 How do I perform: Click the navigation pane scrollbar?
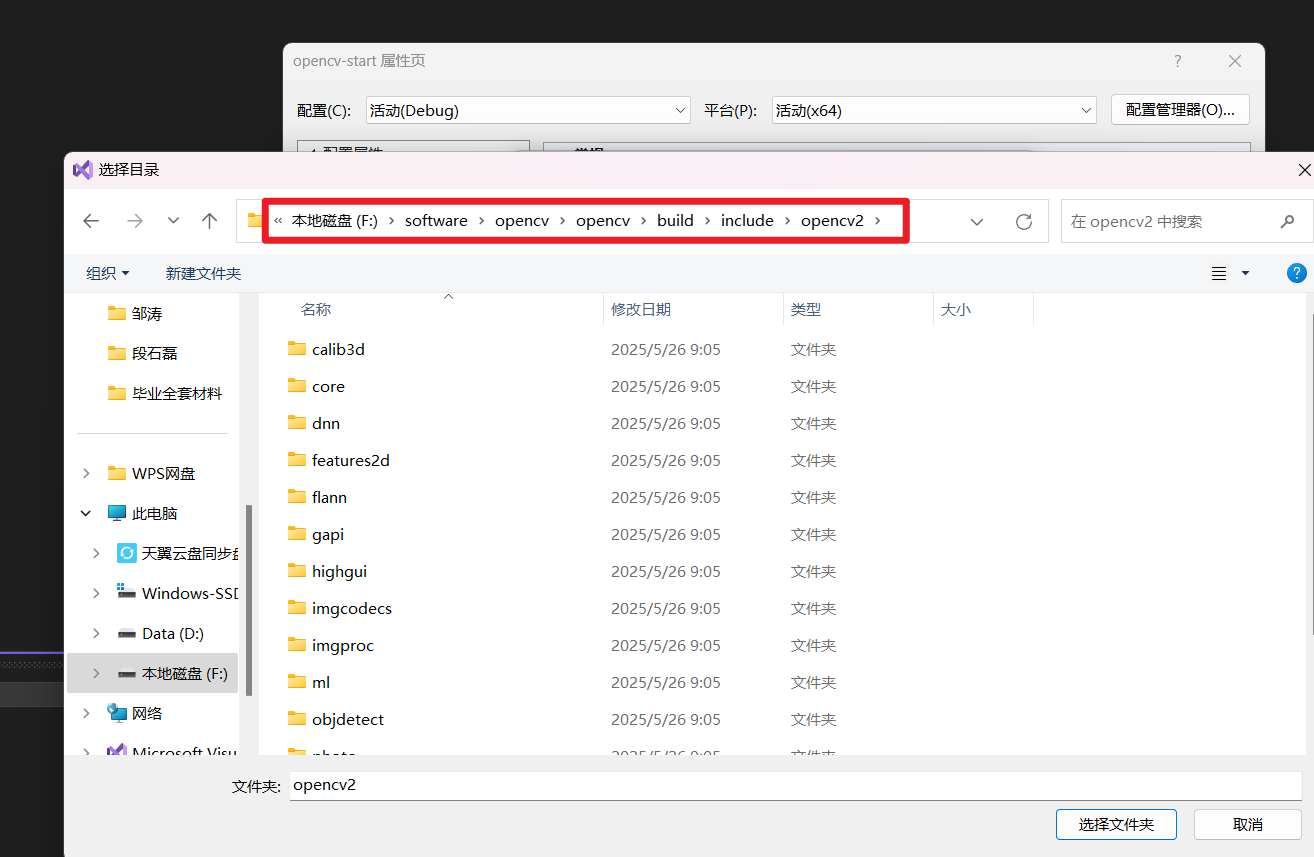tap(248, 600)
